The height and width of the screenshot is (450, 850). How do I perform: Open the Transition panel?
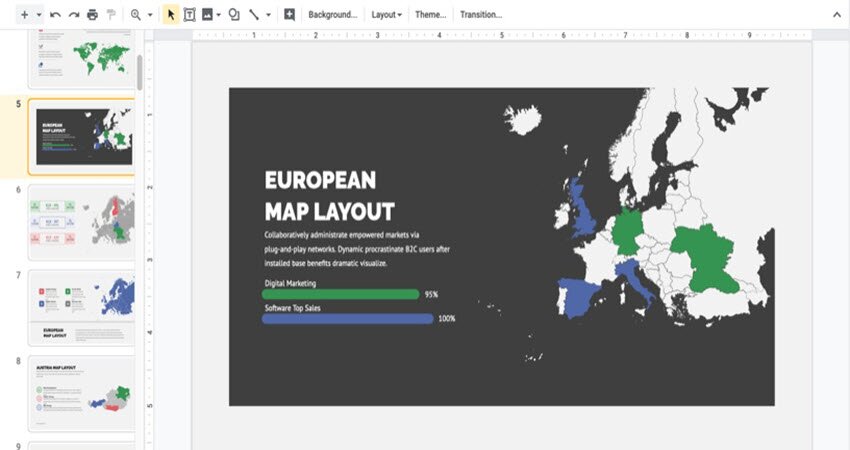click(481, 15)
